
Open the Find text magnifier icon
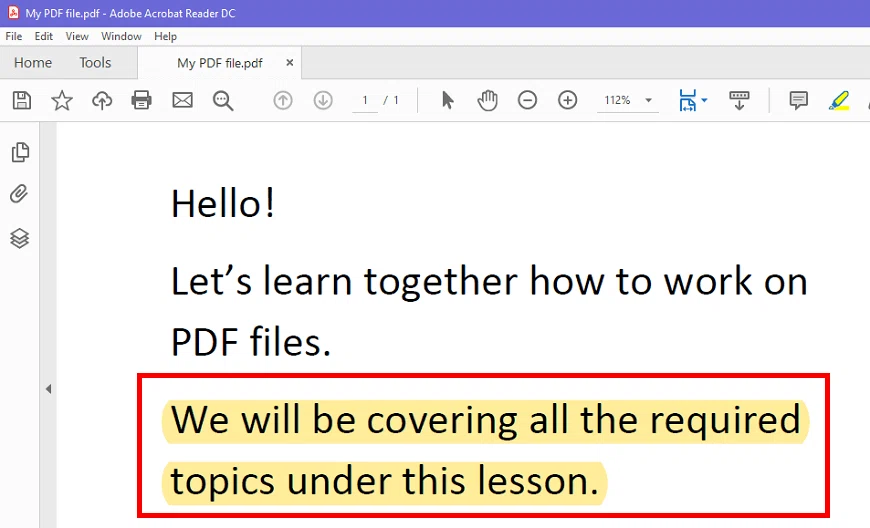click(223, 100)
